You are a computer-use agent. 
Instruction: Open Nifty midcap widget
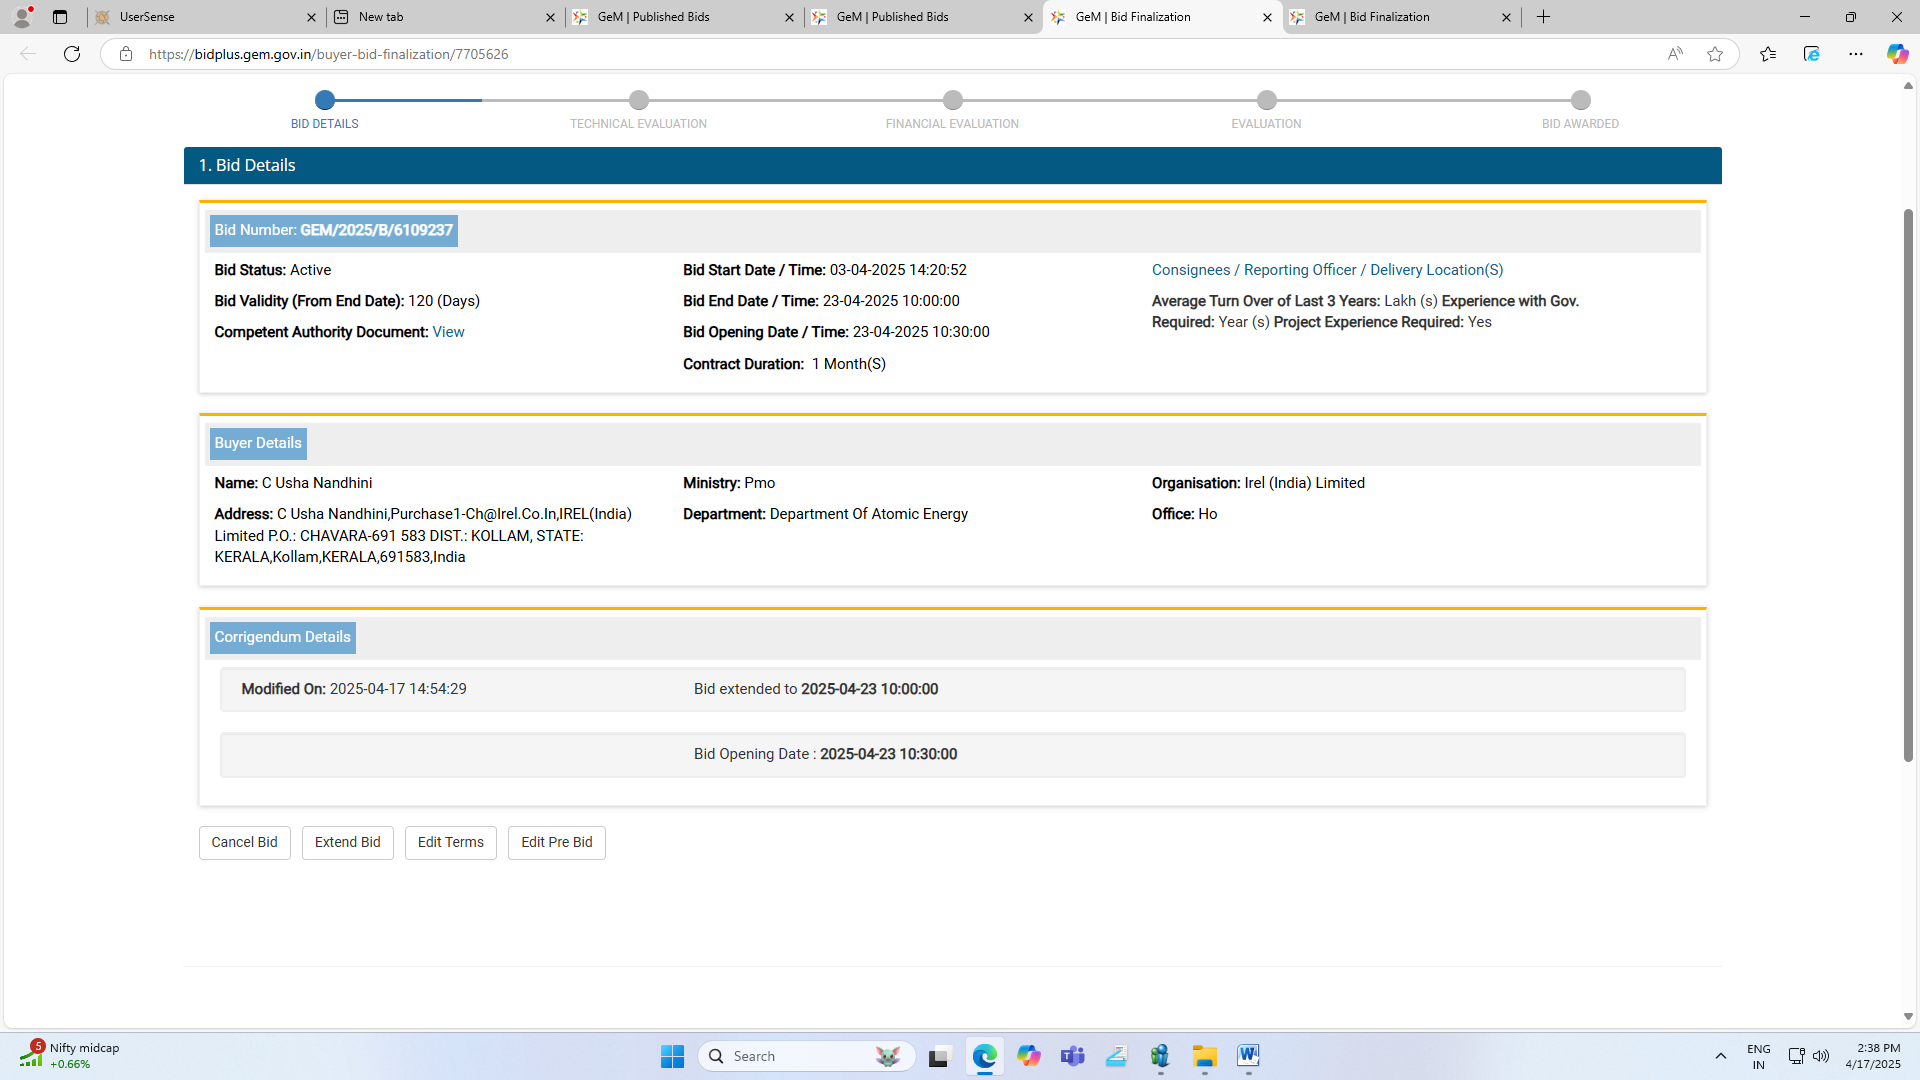(70, 1056)
